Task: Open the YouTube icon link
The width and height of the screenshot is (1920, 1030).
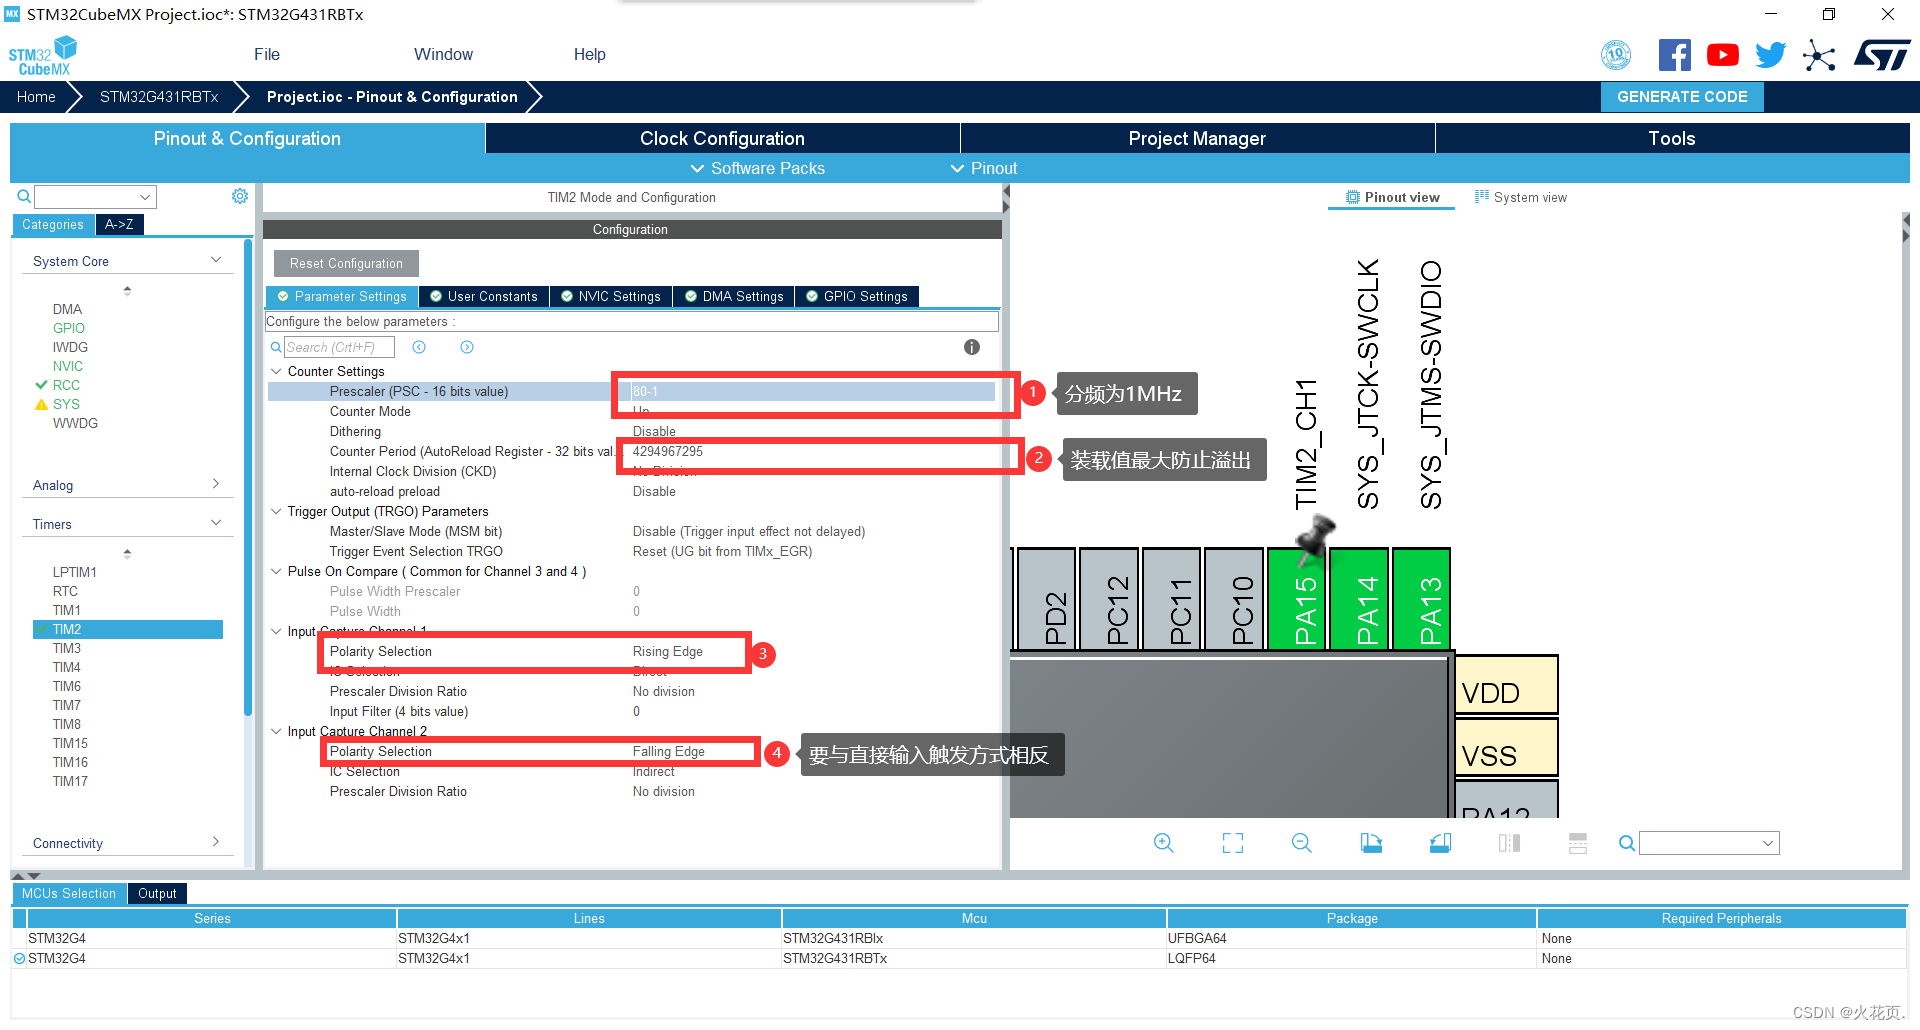Action: (x=1722, y=55)
